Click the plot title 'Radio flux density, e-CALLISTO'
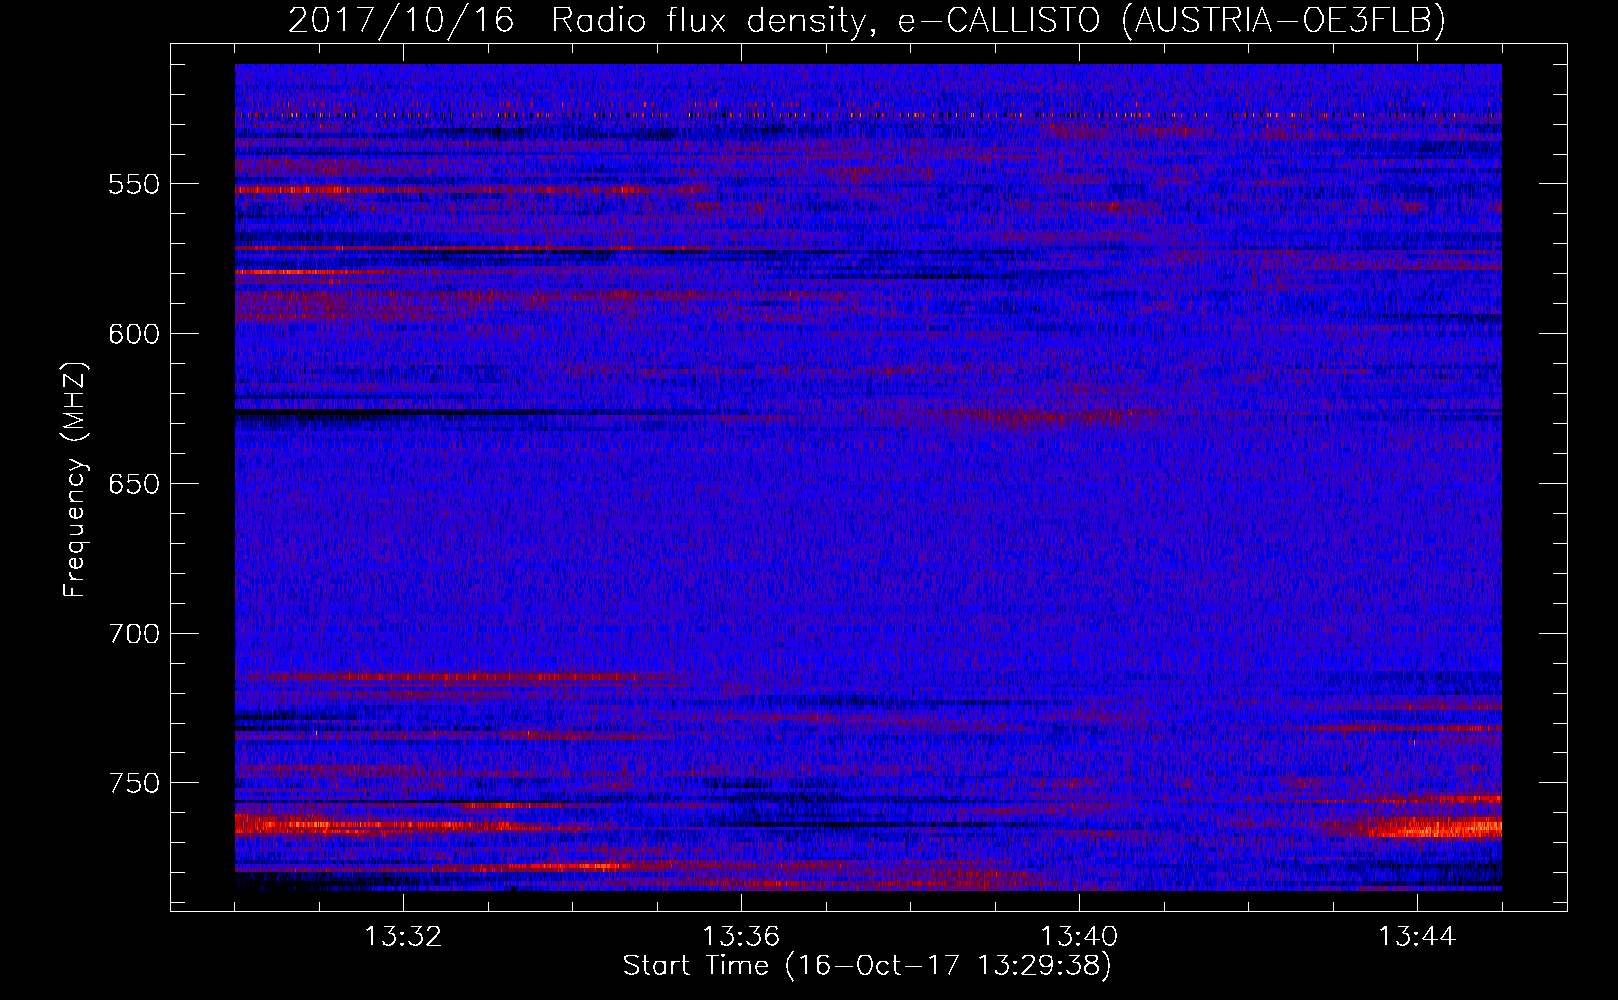The image size is (1618, 1000). click(826, 21)
